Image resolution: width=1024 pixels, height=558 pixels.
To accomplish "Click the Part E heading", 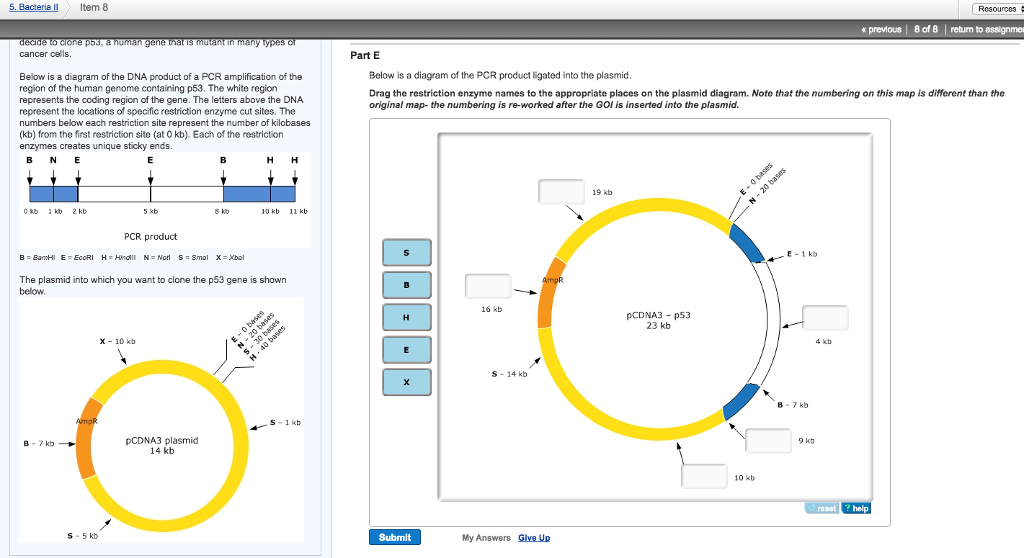I will pyautogui.click(x=364, y=56).
